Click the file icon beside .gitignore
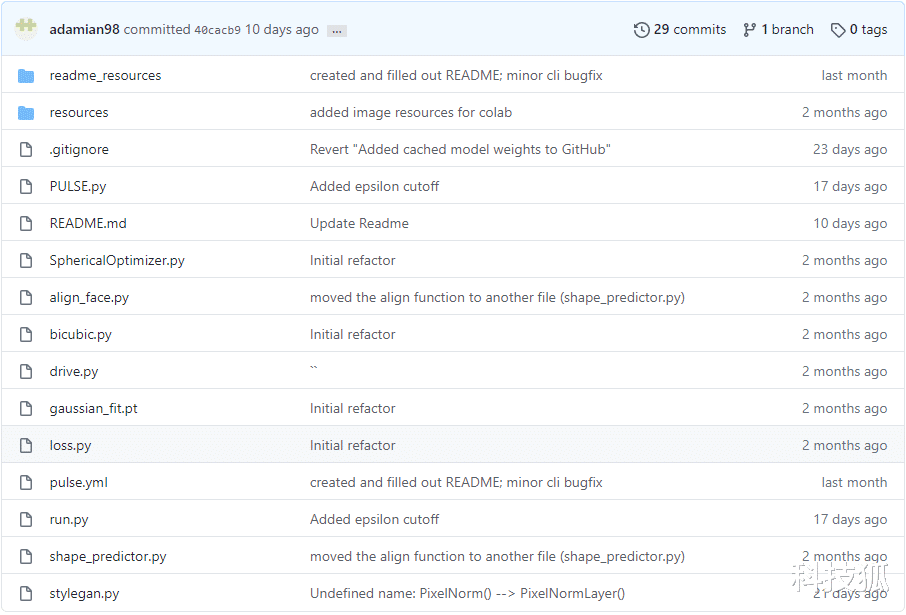The width and height of the screenshot is (906, 615). (26, 149)
